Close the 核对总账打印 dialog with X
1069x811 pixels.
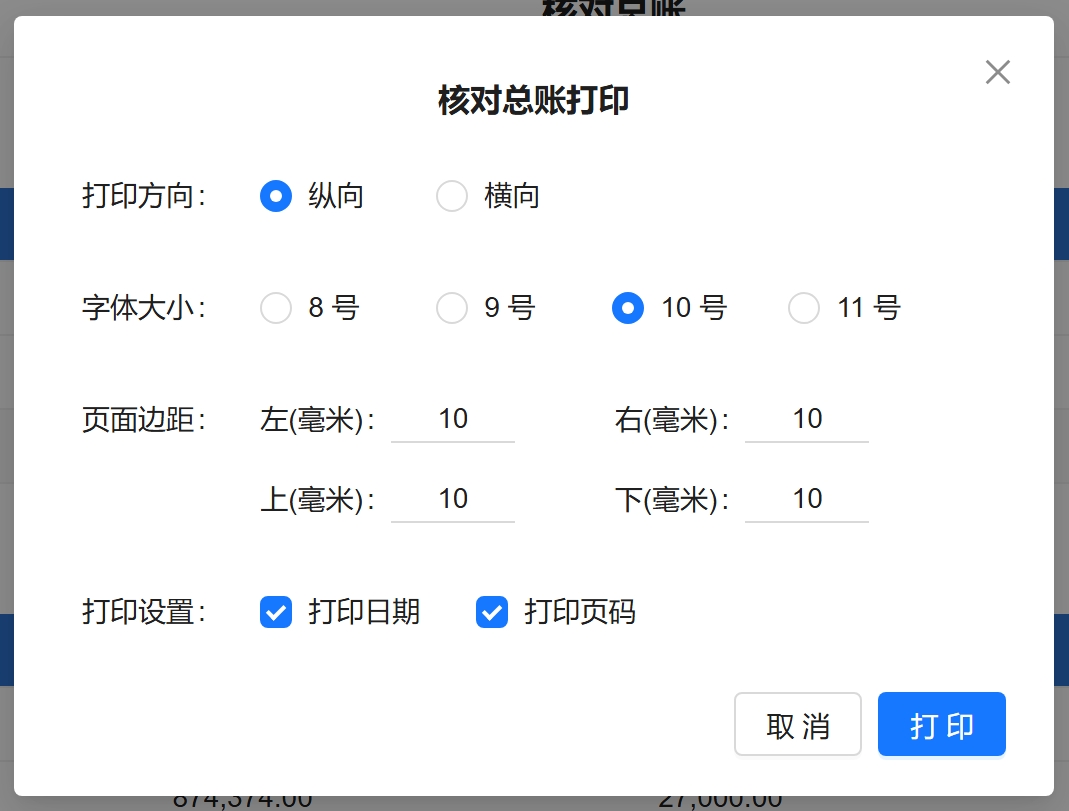pyautogui.click(x=997, y=72)
